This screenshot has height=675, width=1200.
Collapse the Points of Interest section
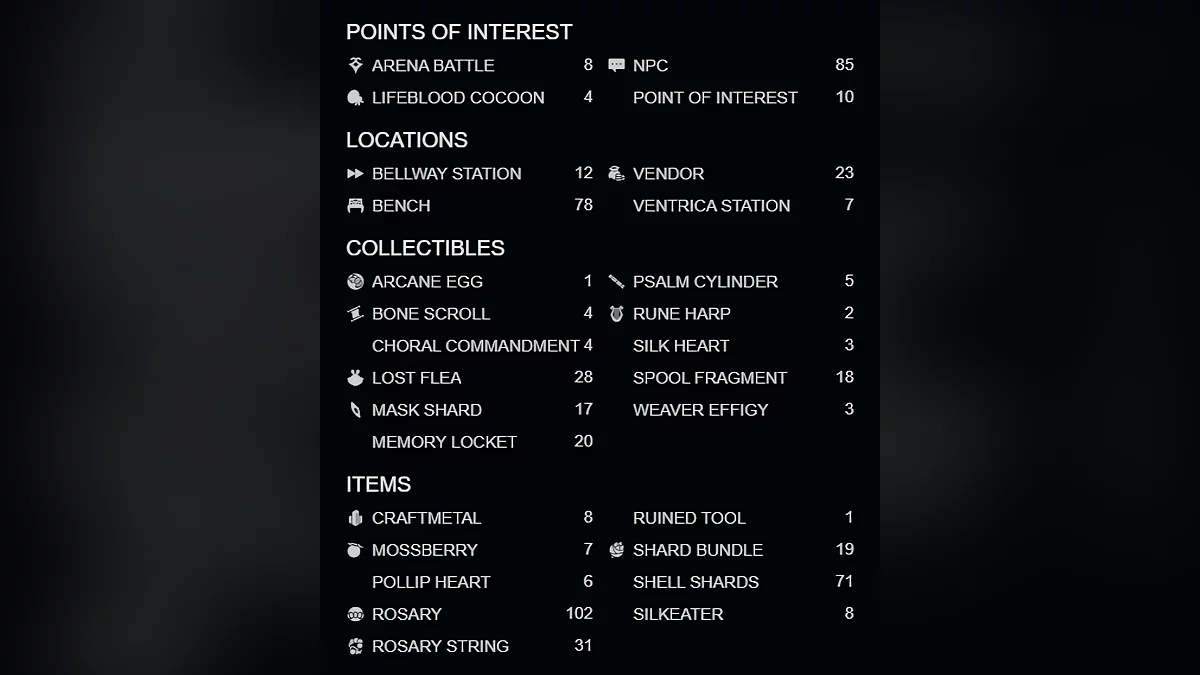click(459, 32)
